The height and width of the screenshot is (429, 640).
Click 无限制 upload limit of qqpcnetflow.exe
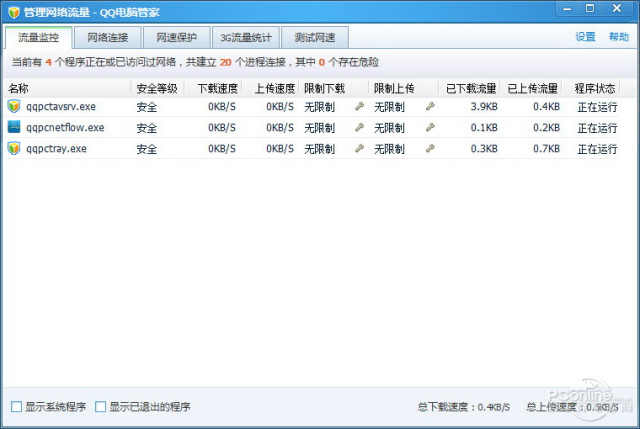point(389,128)
